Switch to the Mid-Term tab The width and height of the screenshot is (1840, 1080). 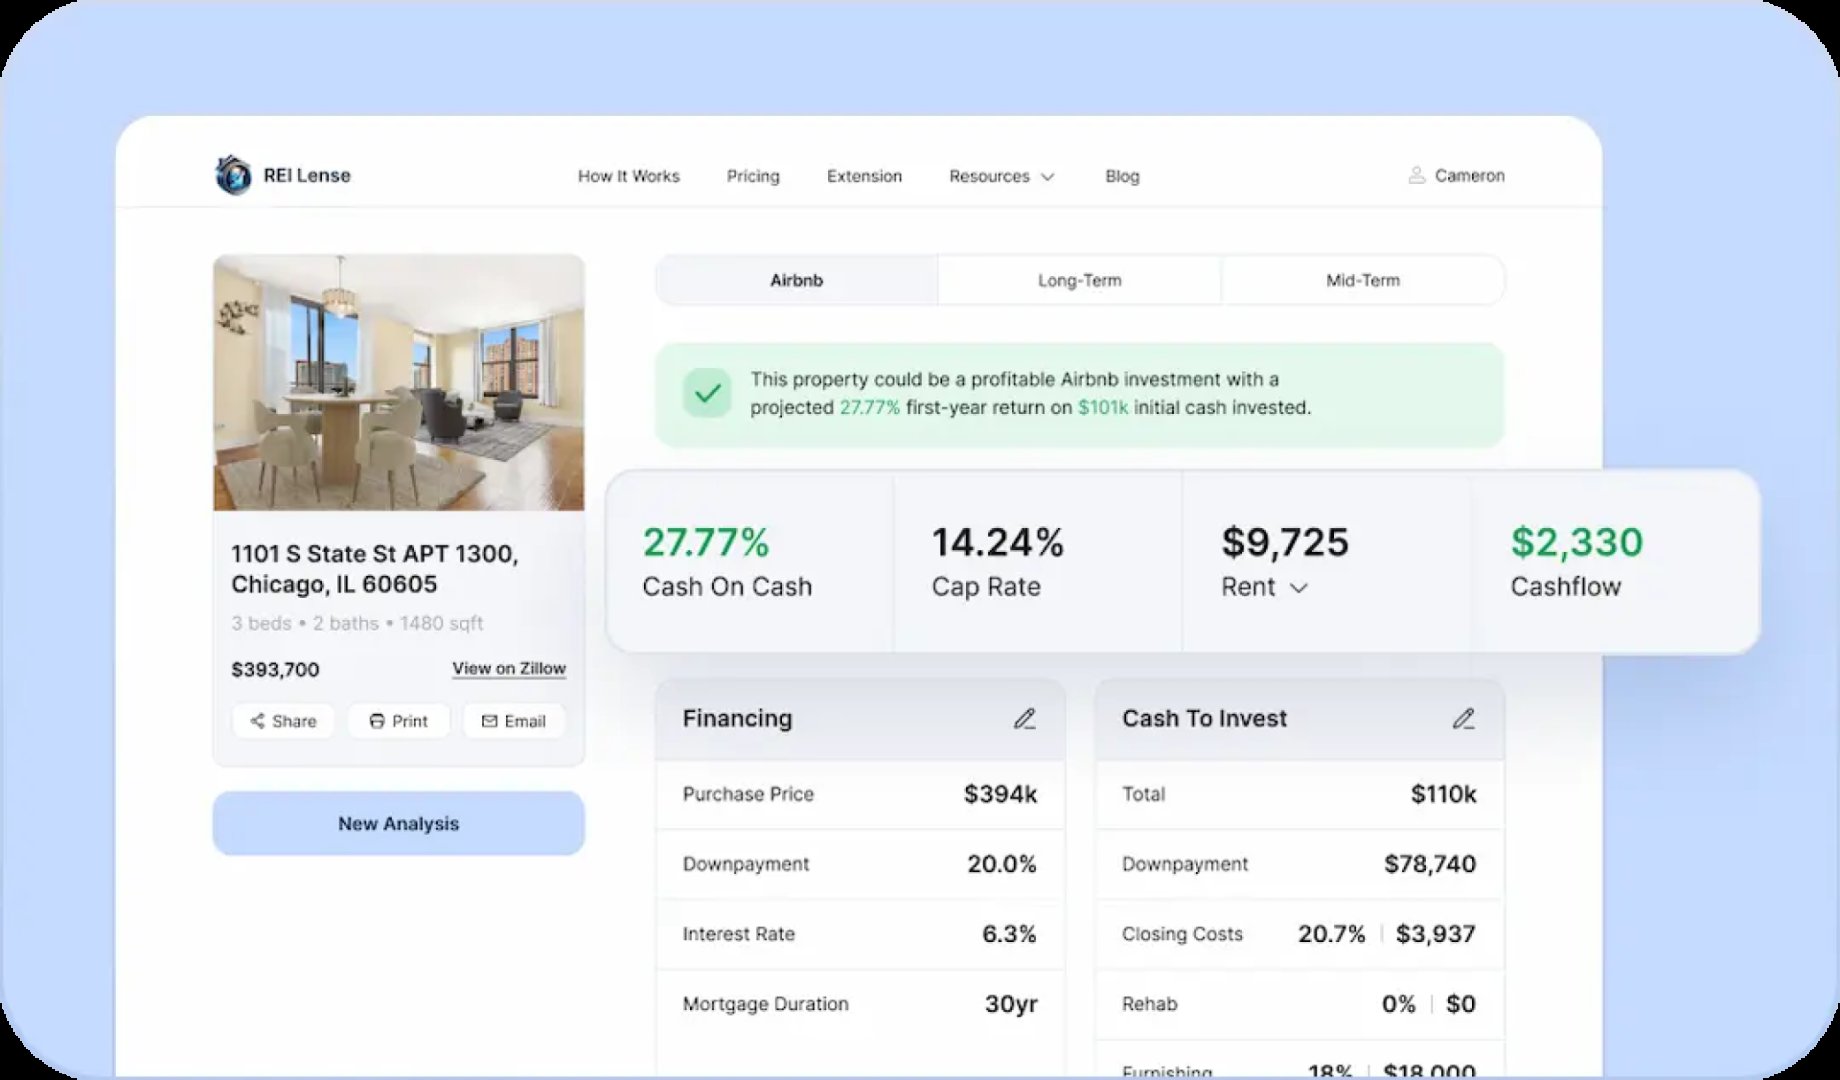pyautogui.click(x=1362, y=280)
